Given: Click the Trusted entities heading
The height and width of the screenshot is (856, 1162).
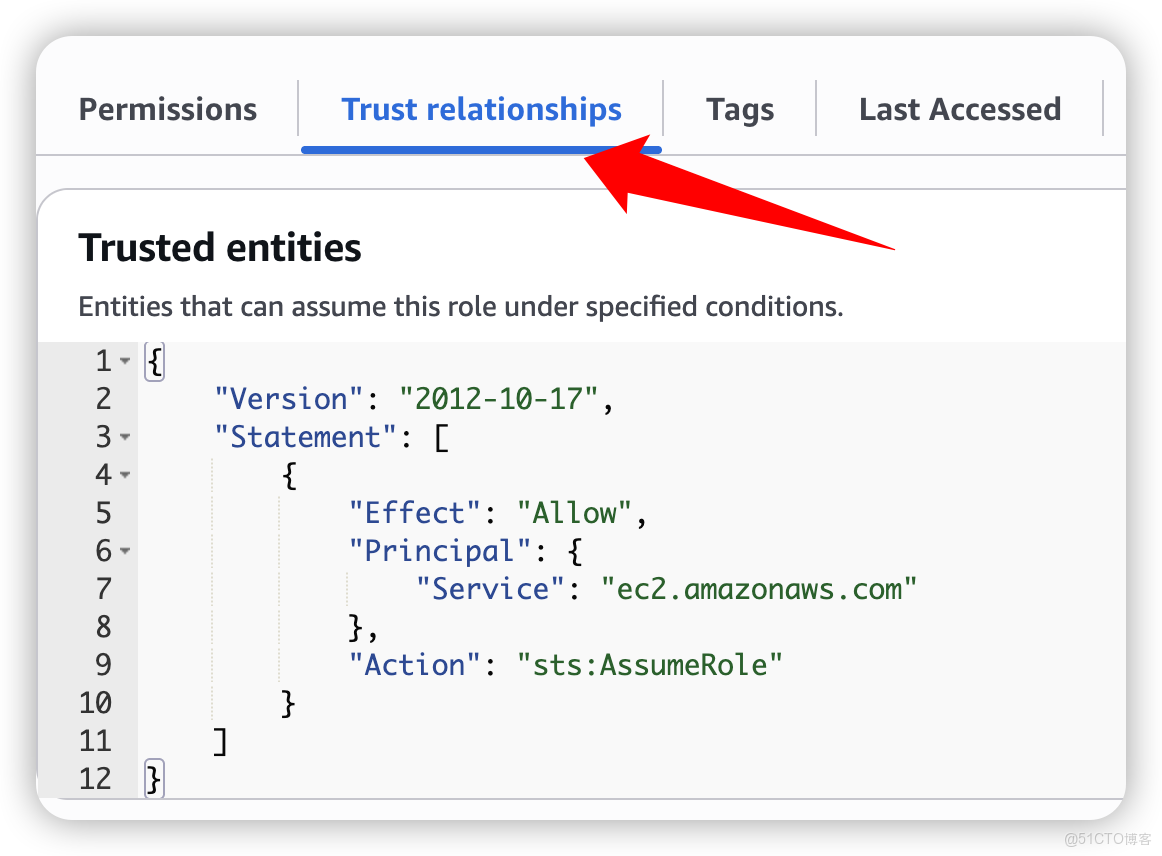Looking at the screenshot, I should 220,247.
